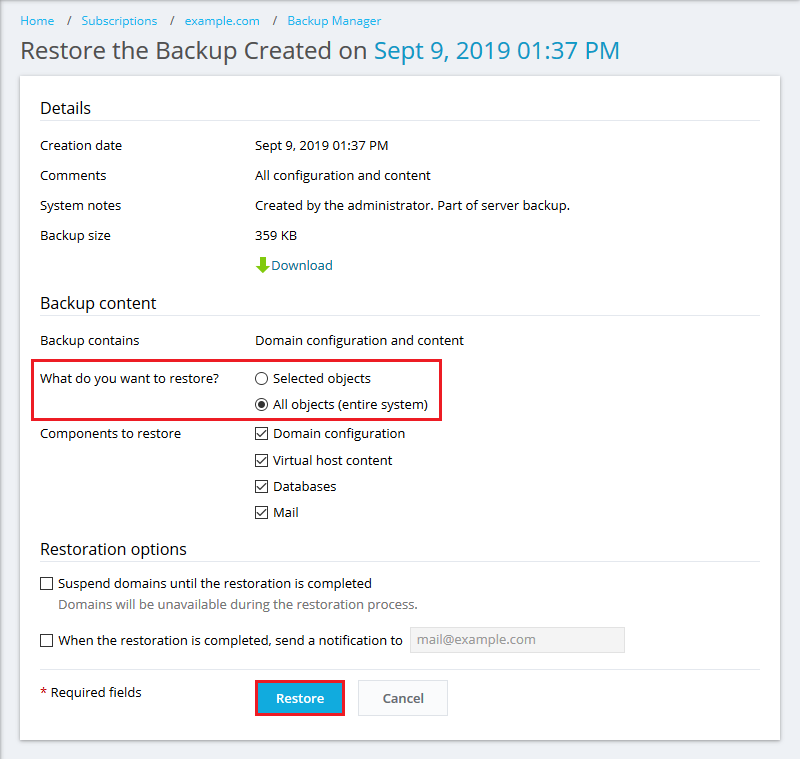This screenshot has height=759, width=800.
Task: Enable suspend domains until restoration completes
Action: (x=47, y=584)
